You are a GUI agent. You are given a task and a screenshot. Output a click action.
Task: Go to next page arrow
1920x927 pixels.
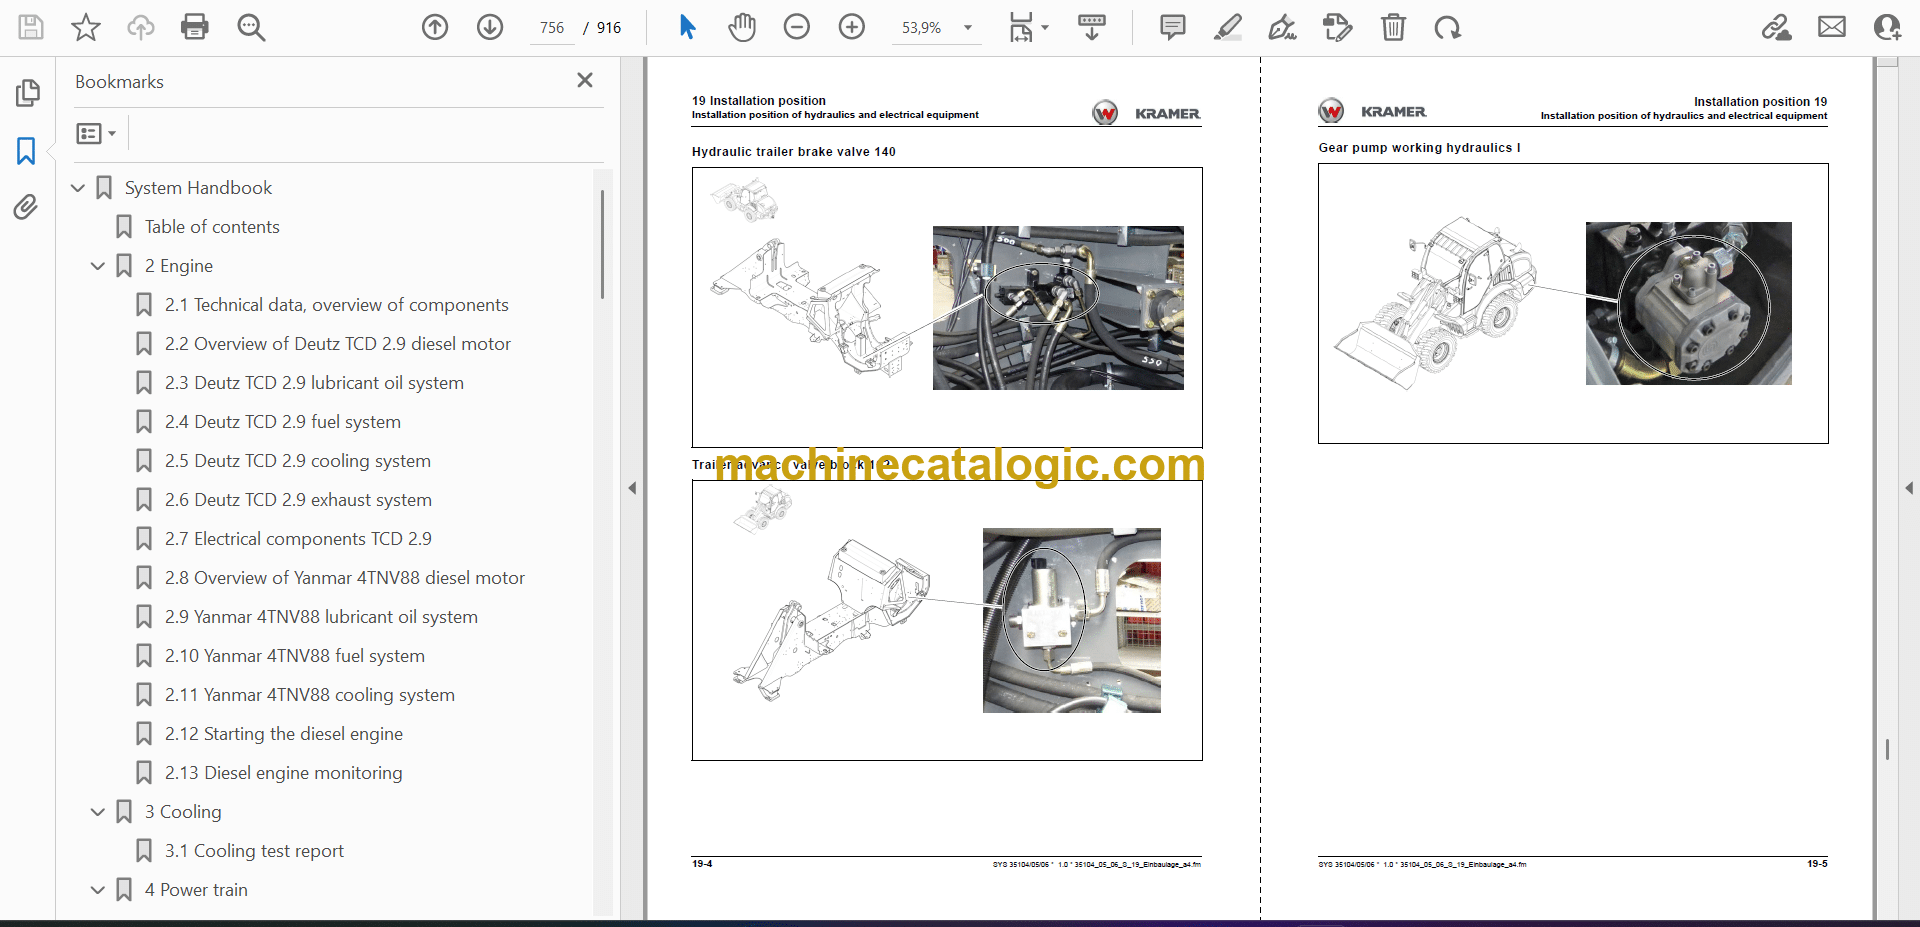pyautogui.click(x=490, y=27)
